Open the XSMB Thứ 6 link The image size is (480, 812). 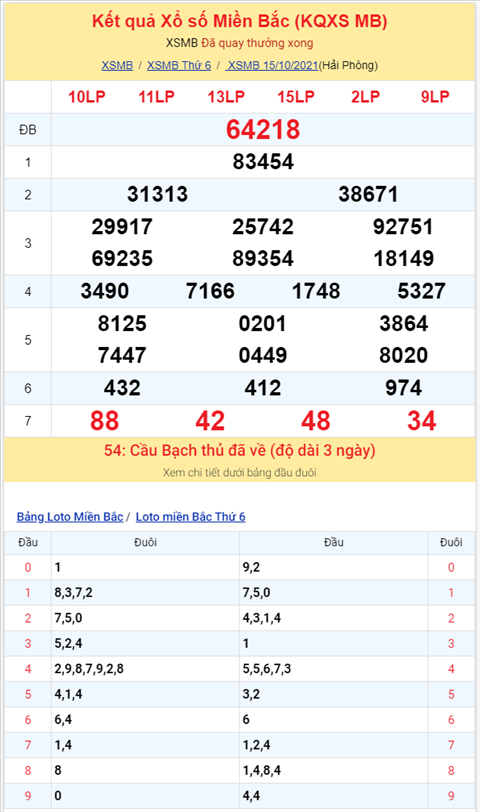[179, 66]
